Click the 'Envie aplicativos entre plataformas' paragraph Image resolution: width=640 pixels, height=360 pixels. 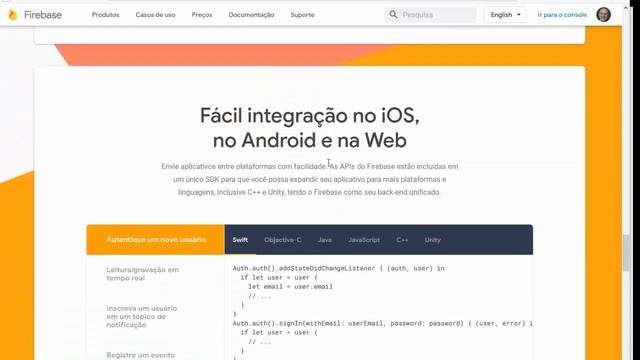310,179
